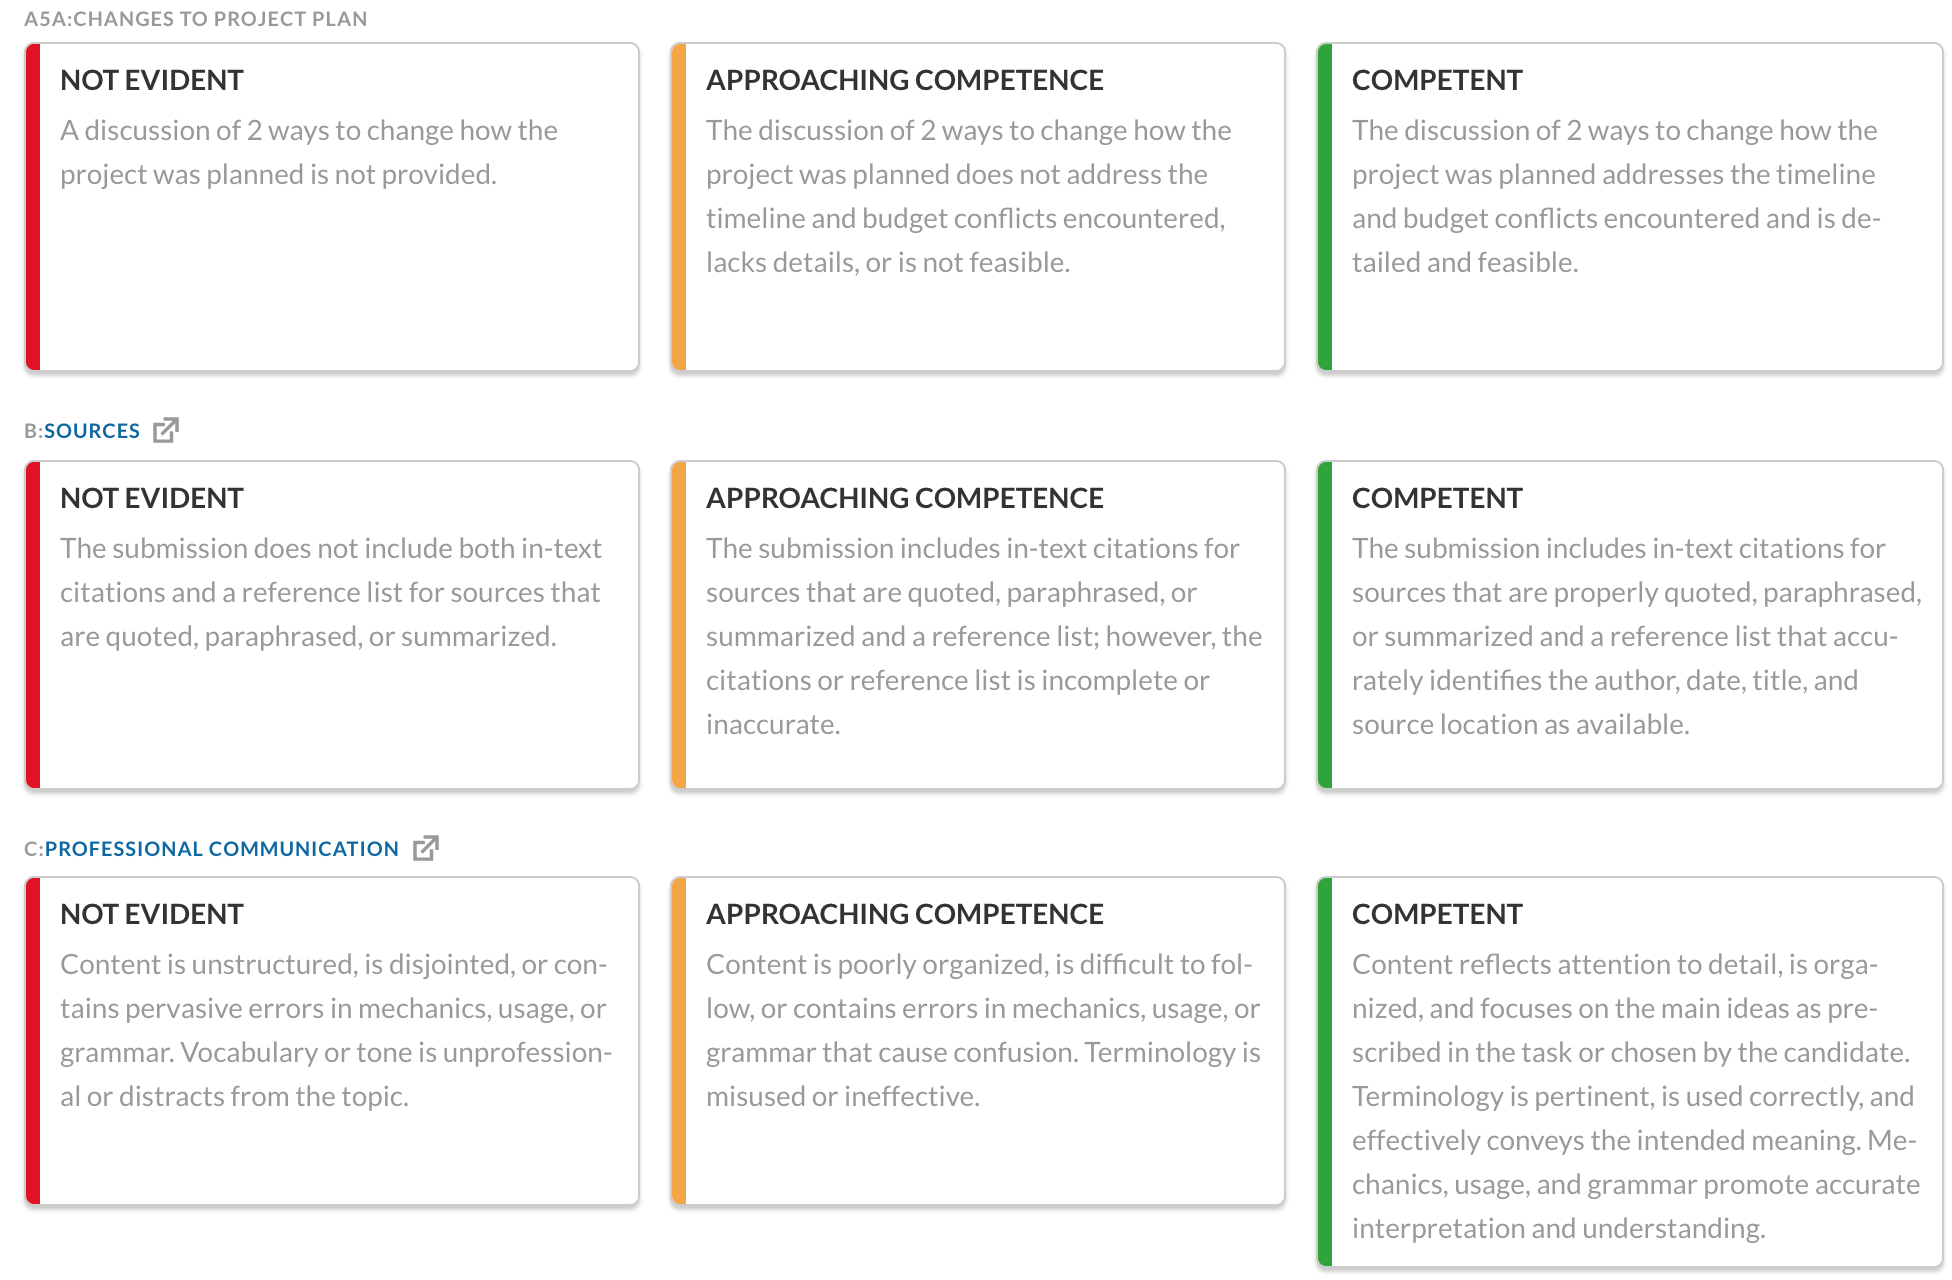Open the Sources rubric link
Viewport: 1952px width, 1280px height.
(x=92, y=431)
